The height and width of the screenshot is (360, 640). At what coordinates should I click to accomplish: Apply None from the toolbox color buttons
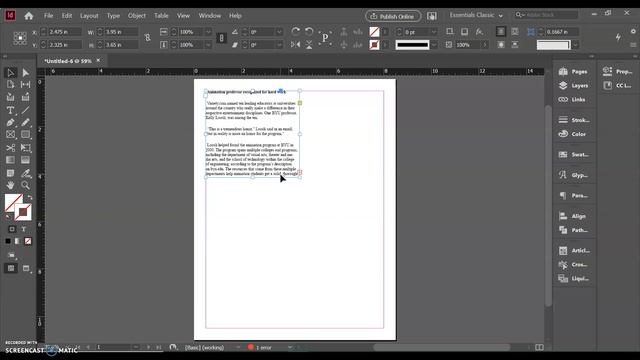click(28, 241)
